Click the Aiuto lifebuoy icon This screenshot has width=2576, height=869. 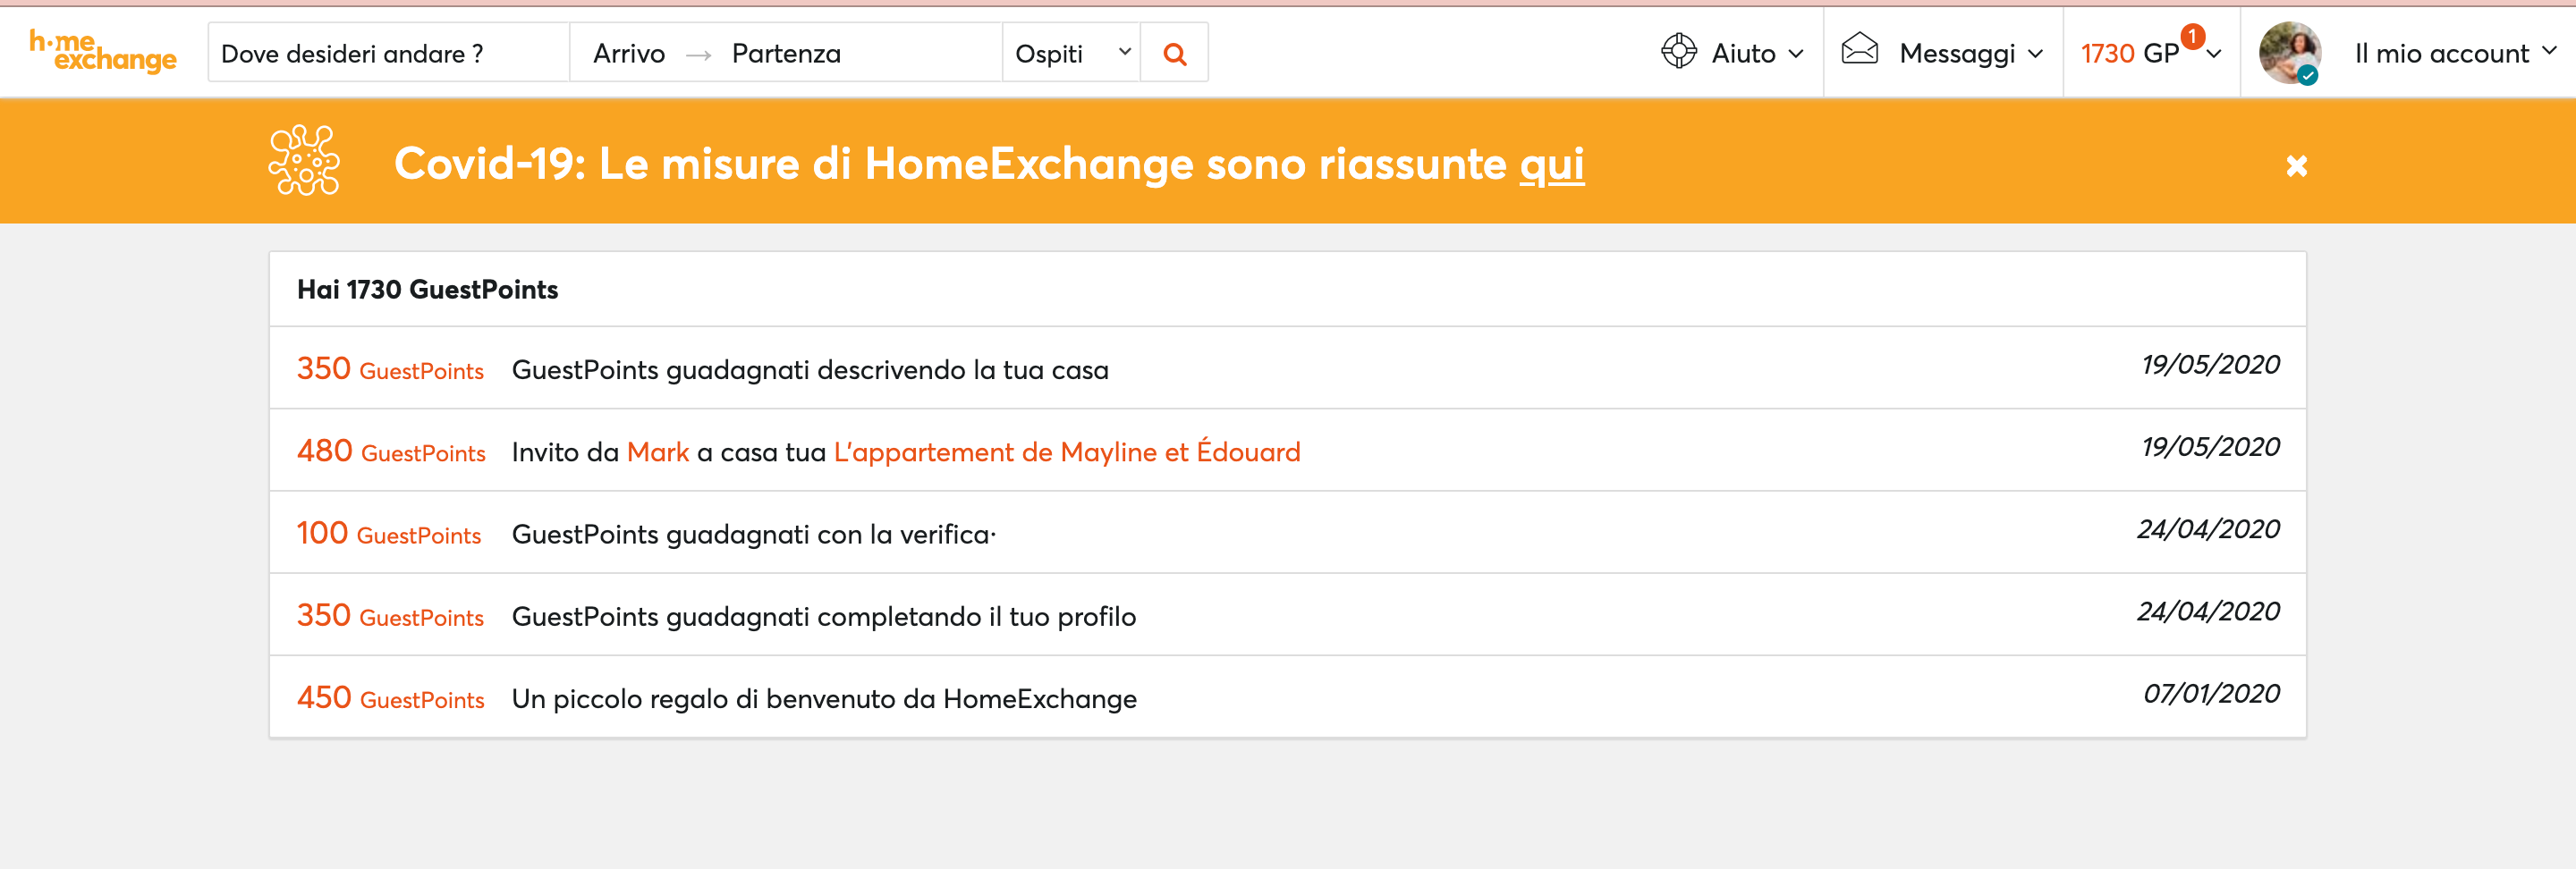pos(1679,51)
